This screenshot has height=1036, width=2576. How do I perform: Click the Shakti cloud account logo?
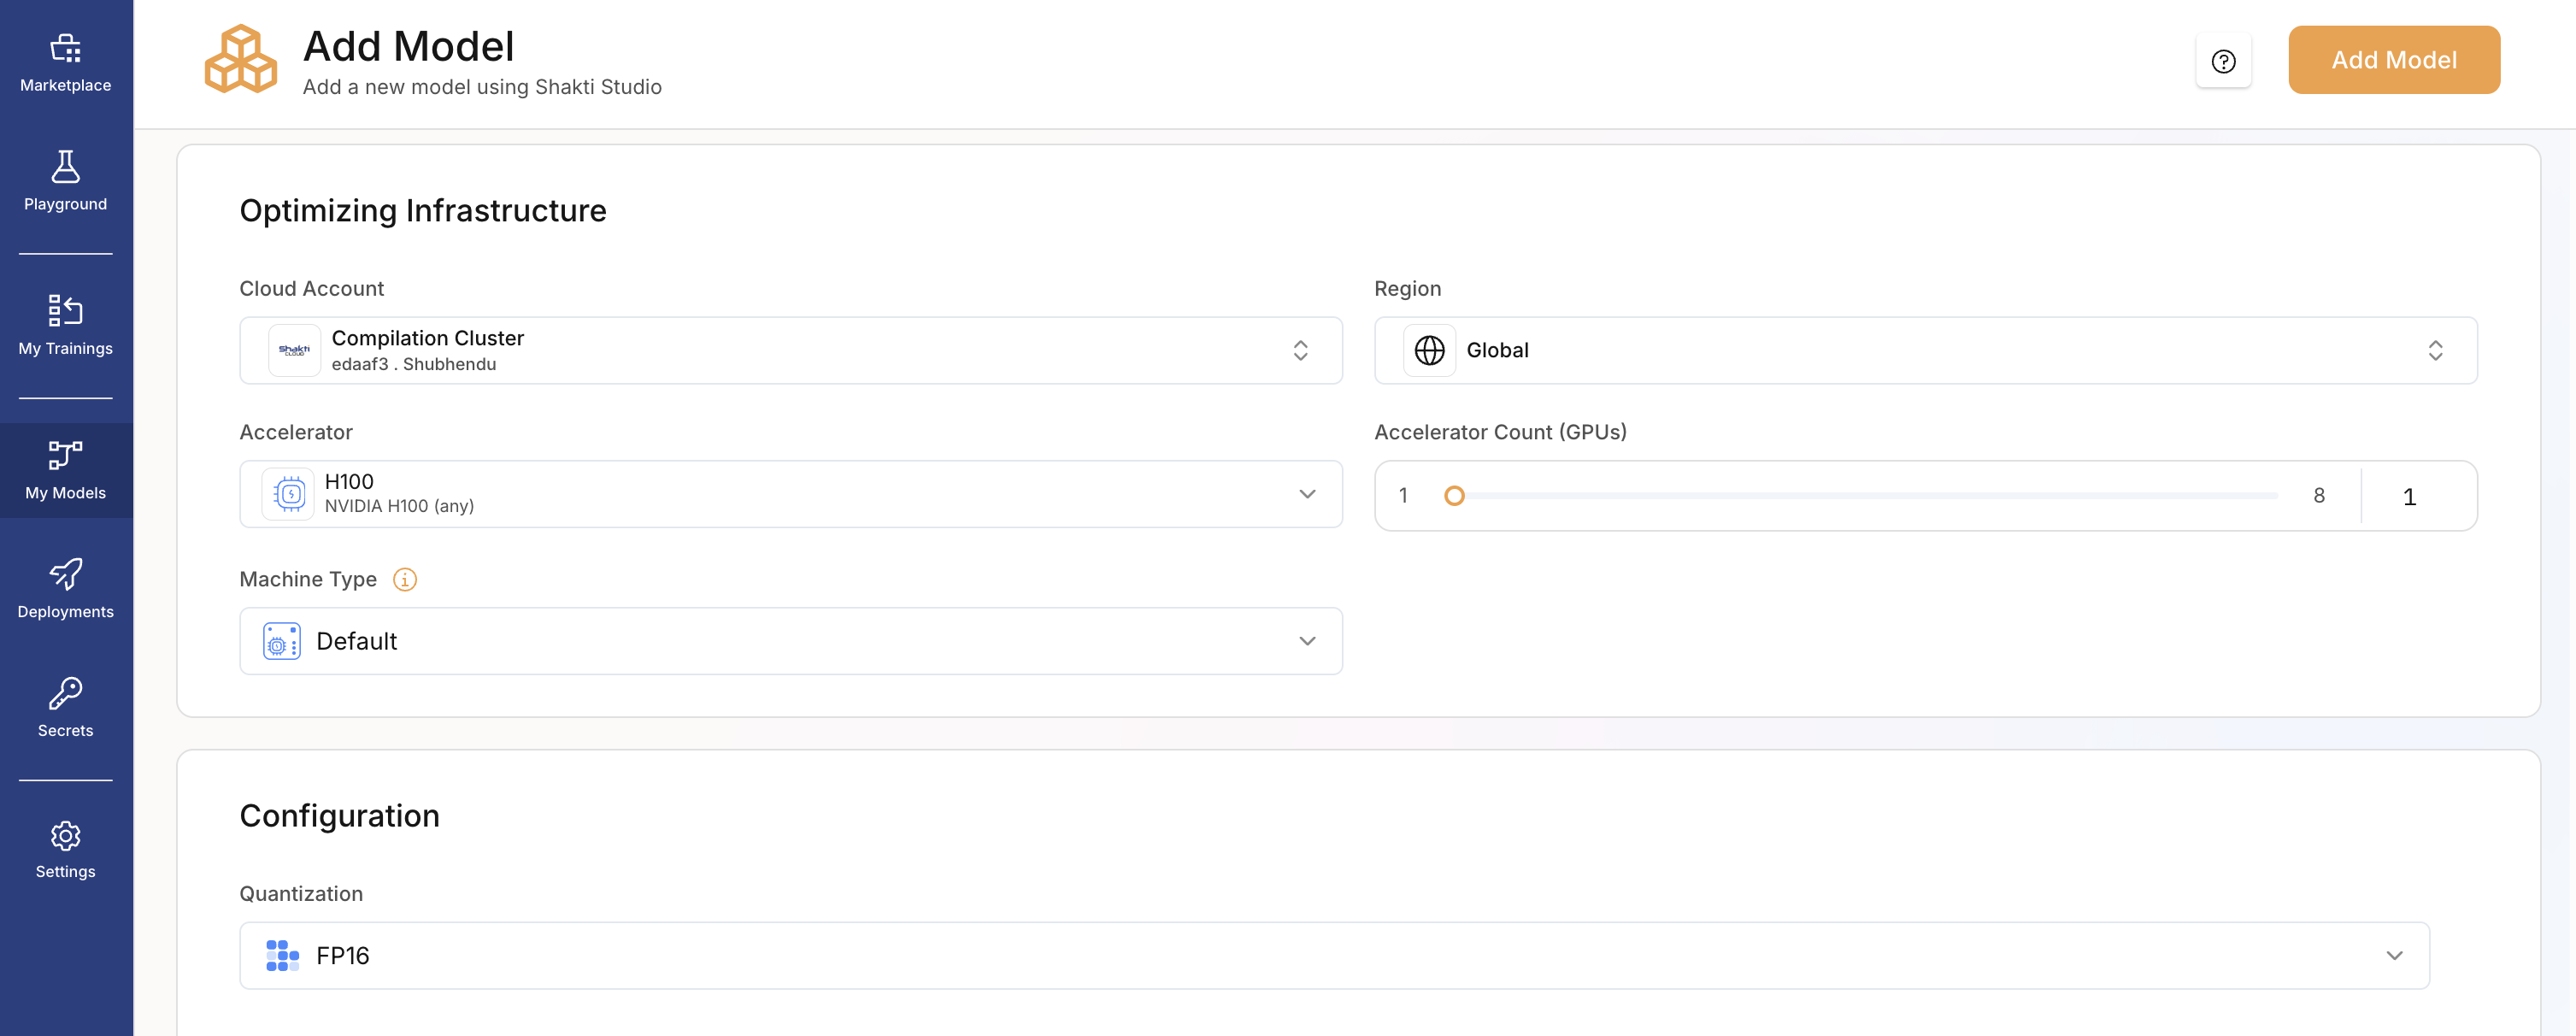click(294, 350)
